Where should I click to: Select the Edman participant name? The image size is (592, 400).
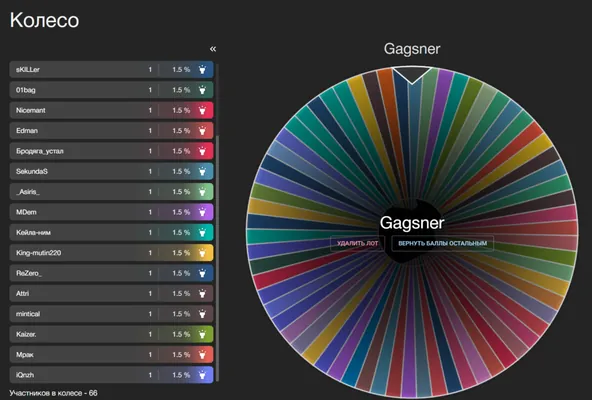coord(27,131)
